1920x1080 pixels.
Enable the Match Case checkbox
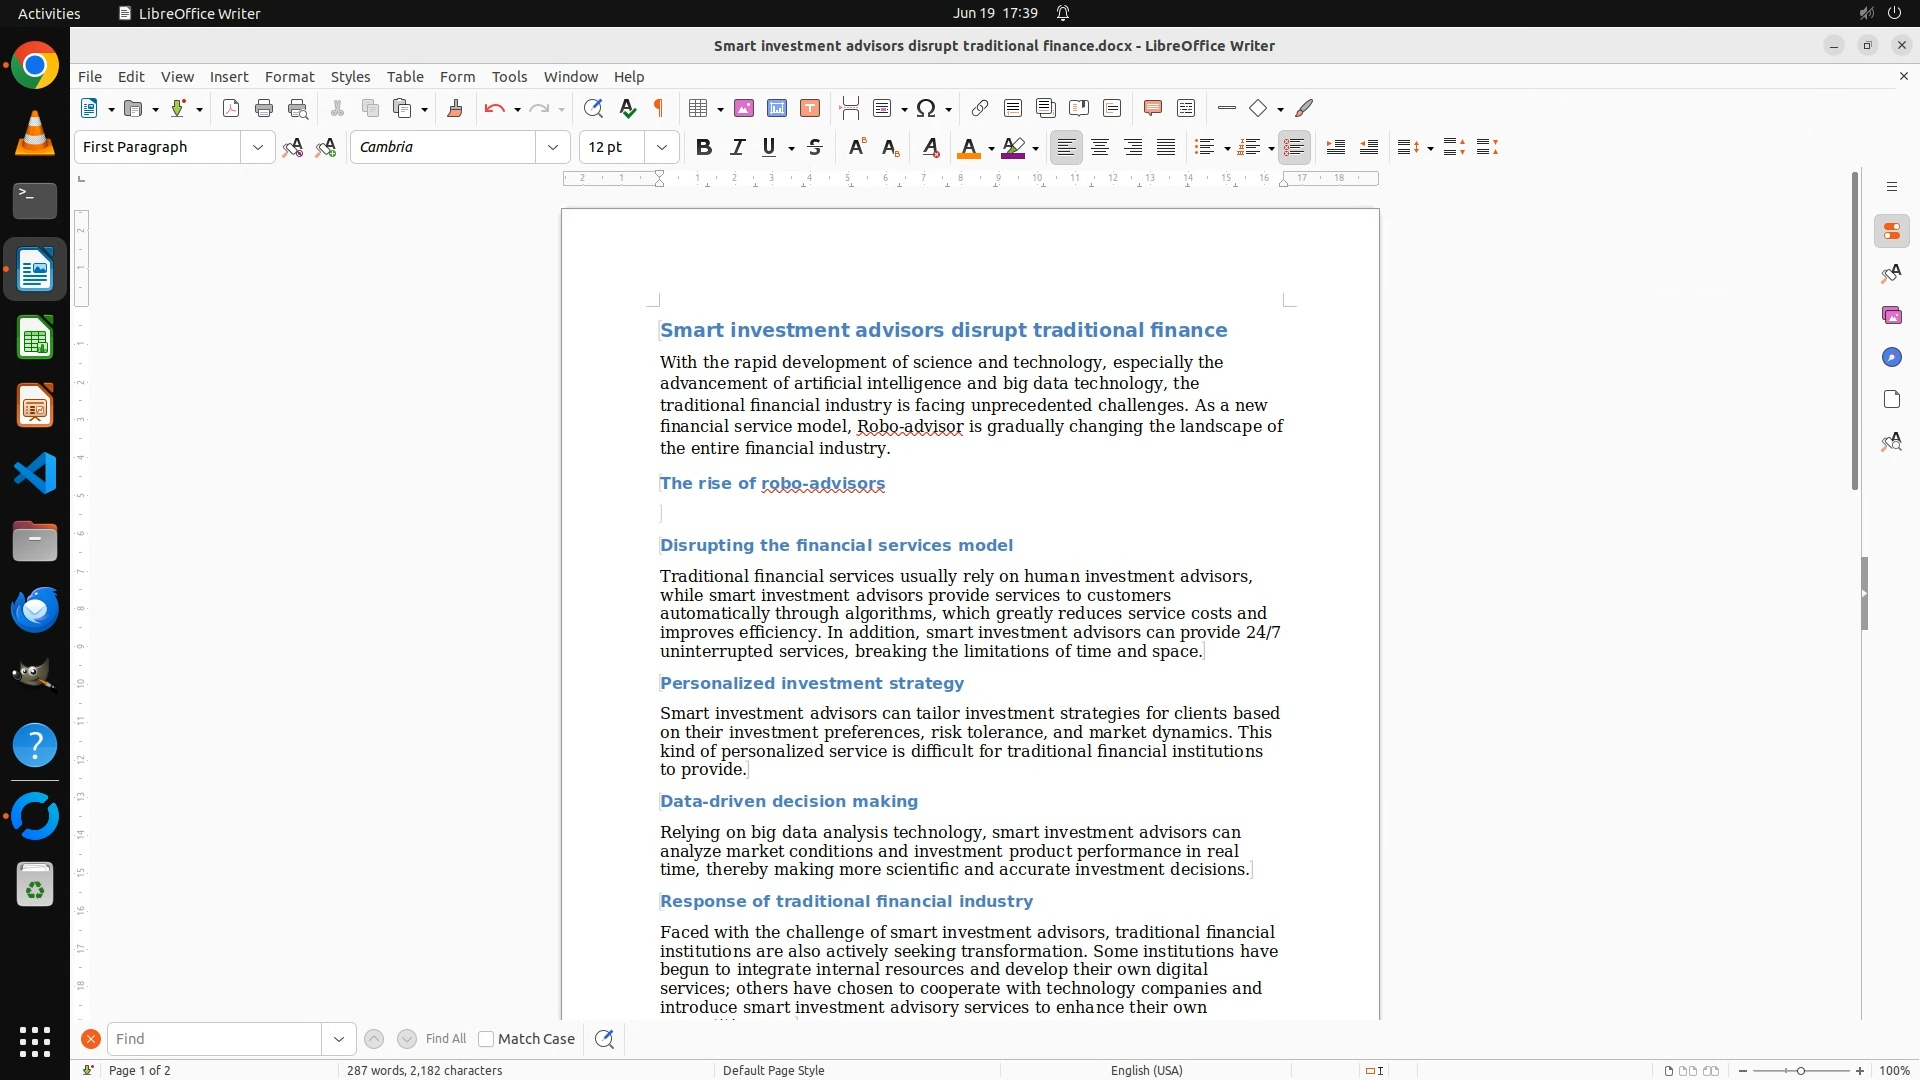[486, 1039]
